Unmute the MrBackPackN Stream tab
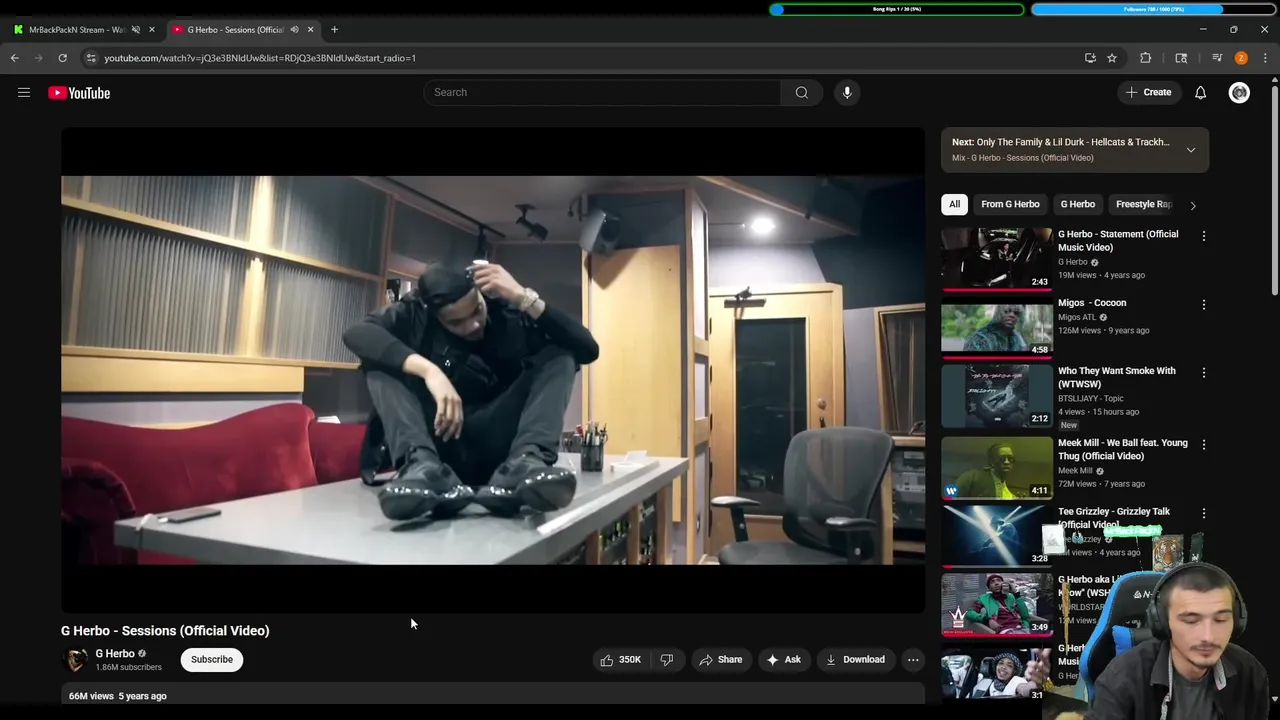Image resolution: width=1280 pixels, height=720 pixels. click(x=136, y=30)
